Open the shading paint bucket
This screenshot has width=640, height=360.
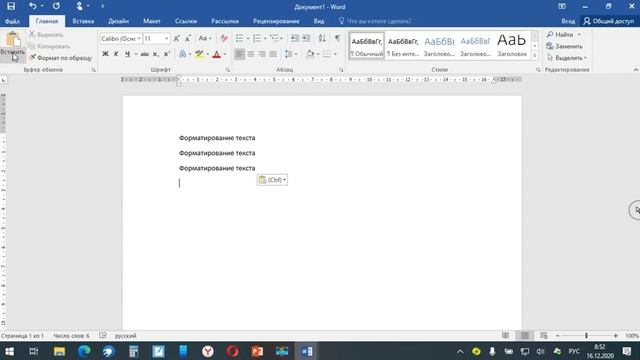pos(310,54)
